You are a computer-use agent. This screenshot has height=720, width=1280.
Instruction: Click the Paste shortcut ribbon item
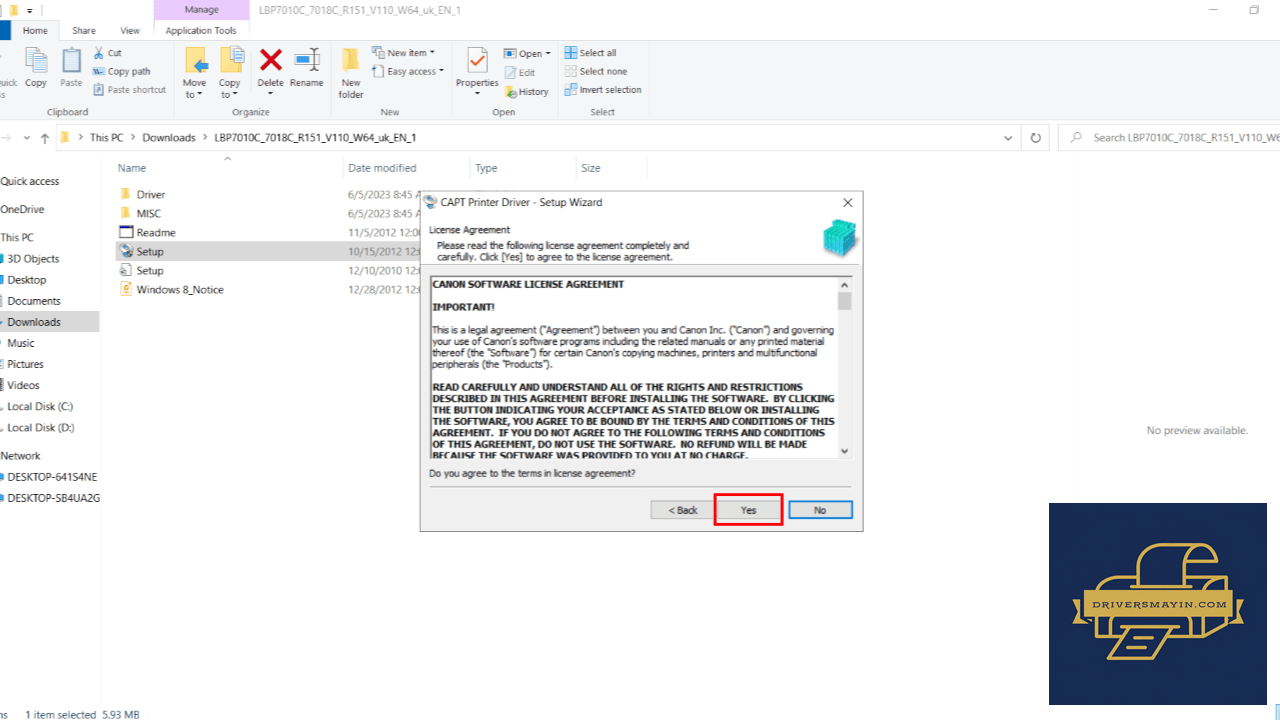[x=129, y=90]
